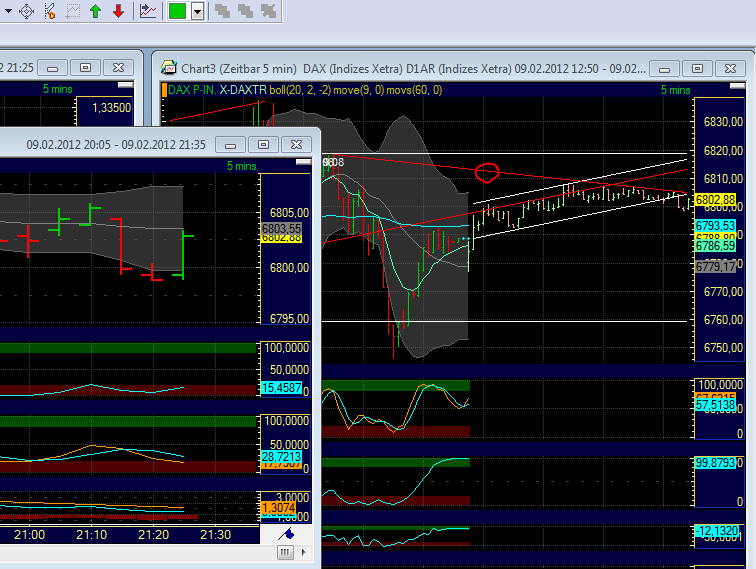Maximize the Chart3 DAX window
The width and height of the screenshot is (756, 569).
click(x=697, y=68)
